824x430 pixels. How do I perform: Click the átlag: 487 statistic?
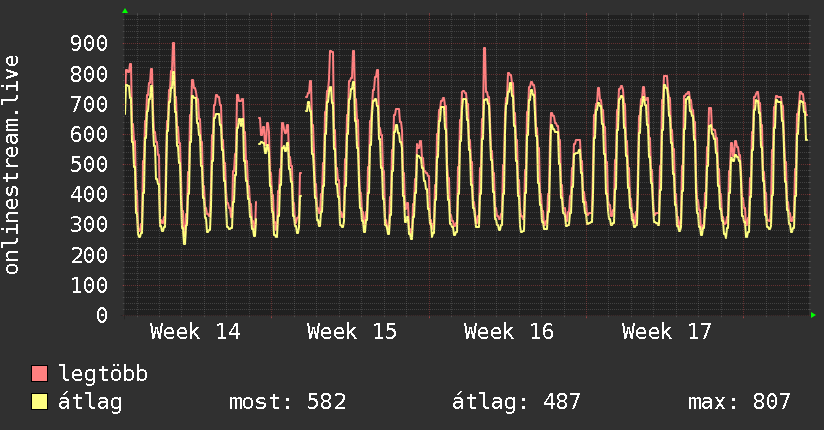tap(516, 402)
